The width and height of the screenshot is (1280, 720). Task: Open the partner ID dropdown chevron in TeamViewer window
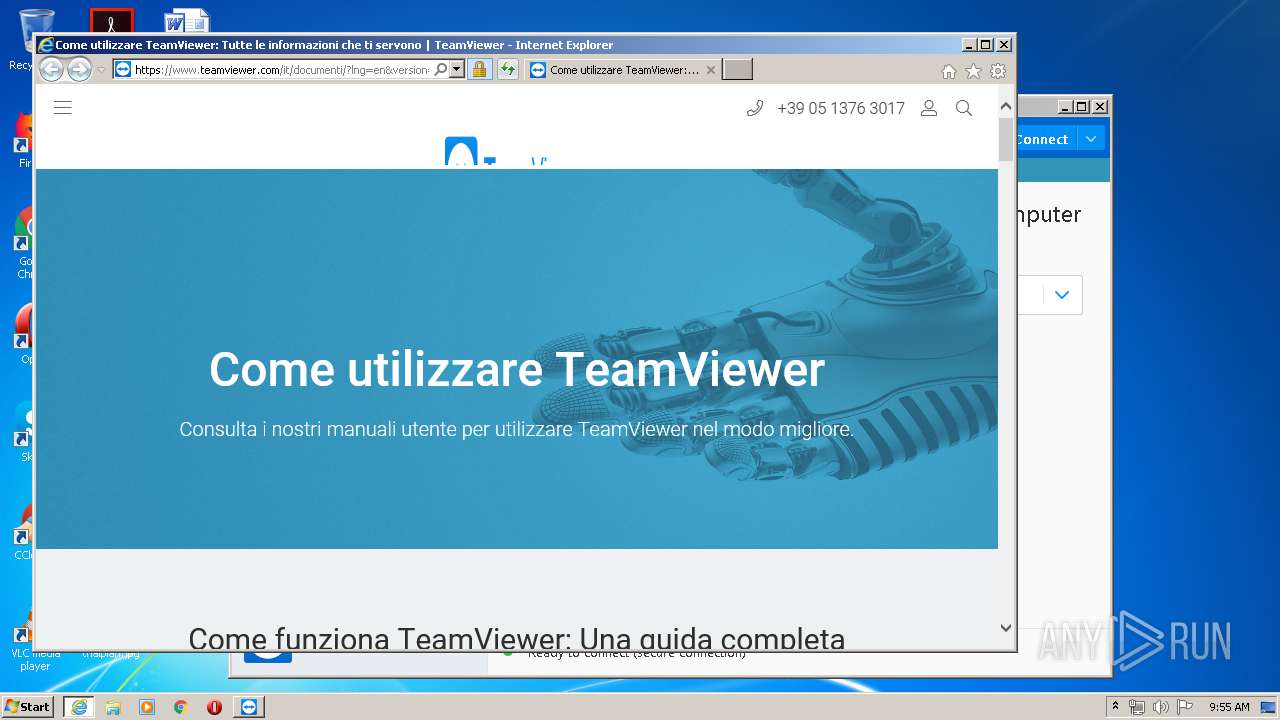coord(1062,295)
